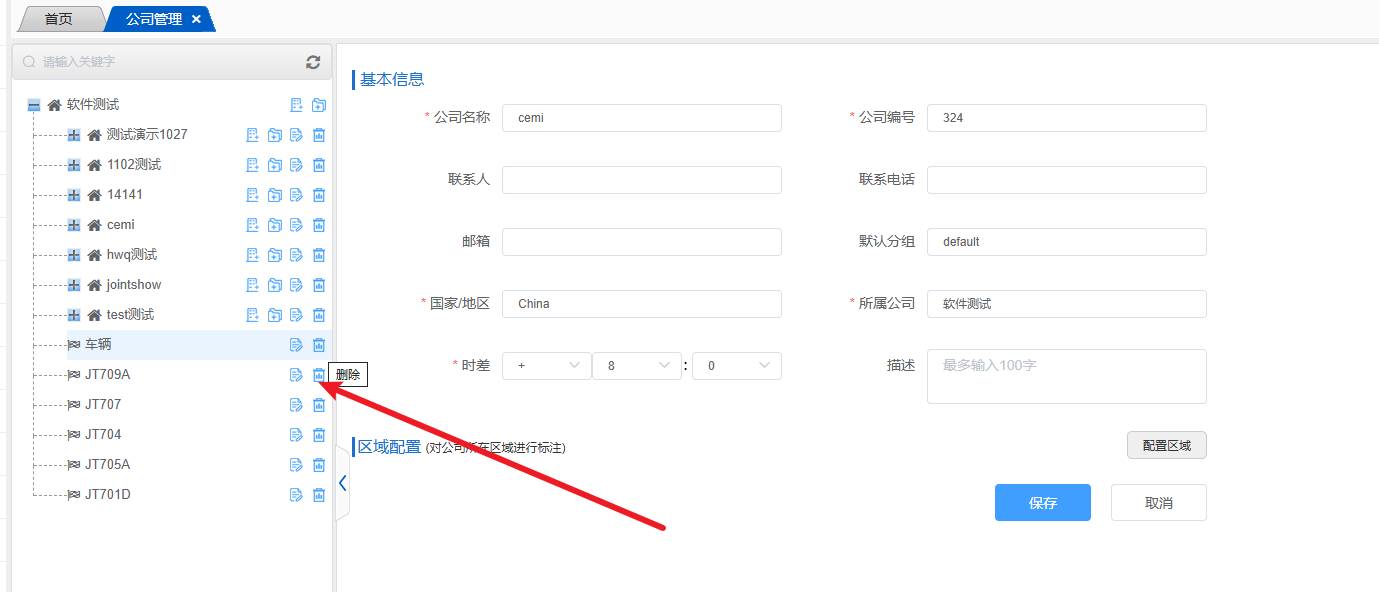
Task: Expand the test测试 tree node
Action: point(74,315)
